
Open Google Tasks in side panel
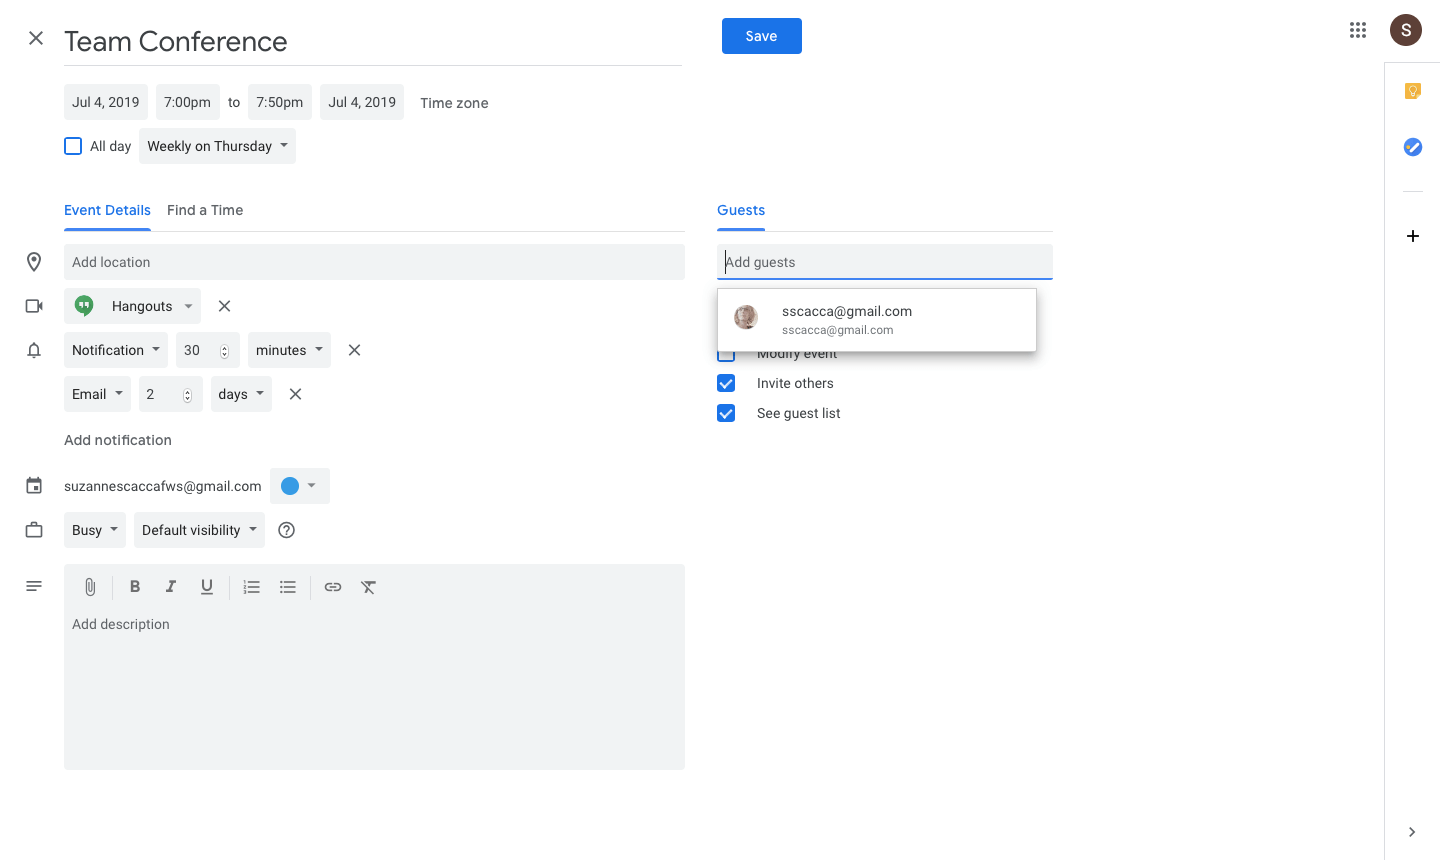(x=1413, y=147)
